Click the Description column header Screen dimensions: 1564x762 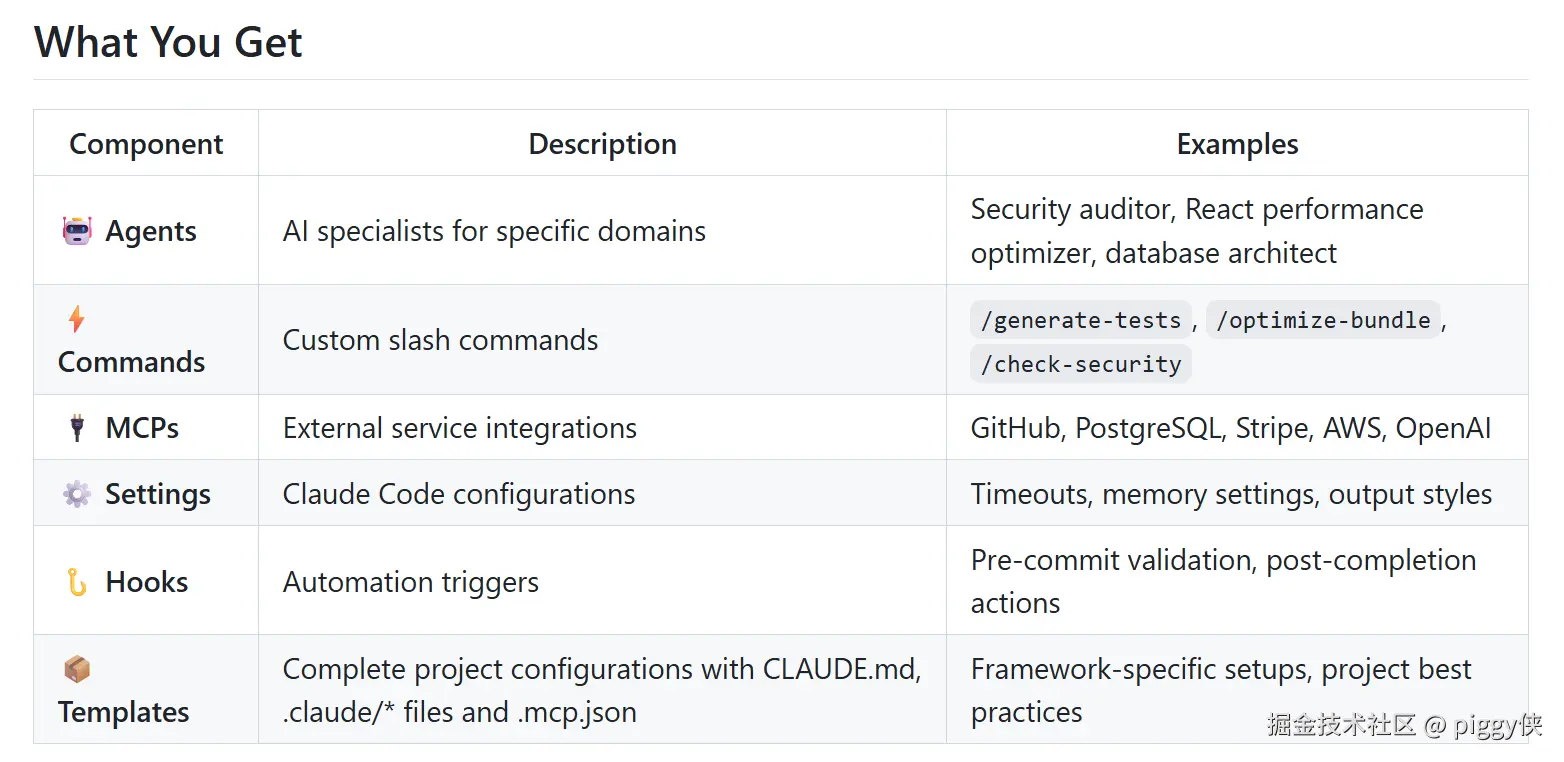pos(602,144)
